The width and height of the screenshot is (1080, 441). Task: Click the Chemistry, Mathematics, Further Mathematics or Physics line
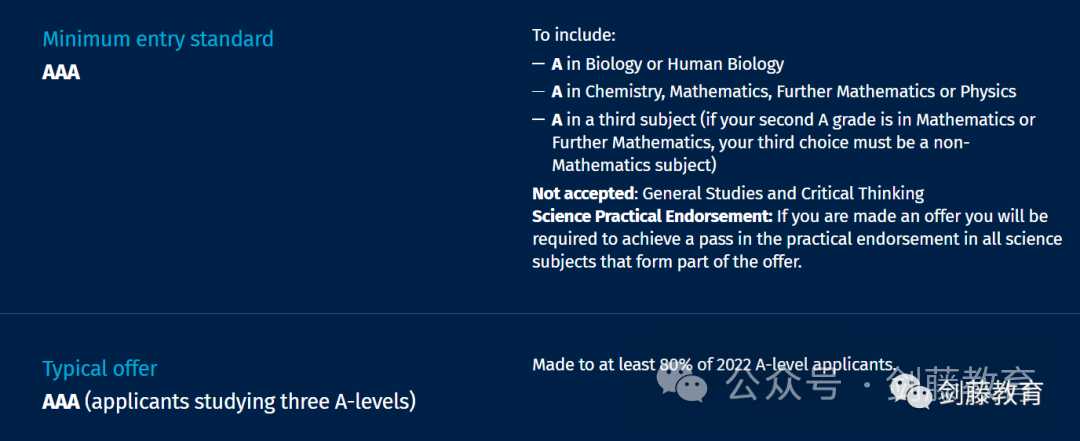tap(784, 92)
